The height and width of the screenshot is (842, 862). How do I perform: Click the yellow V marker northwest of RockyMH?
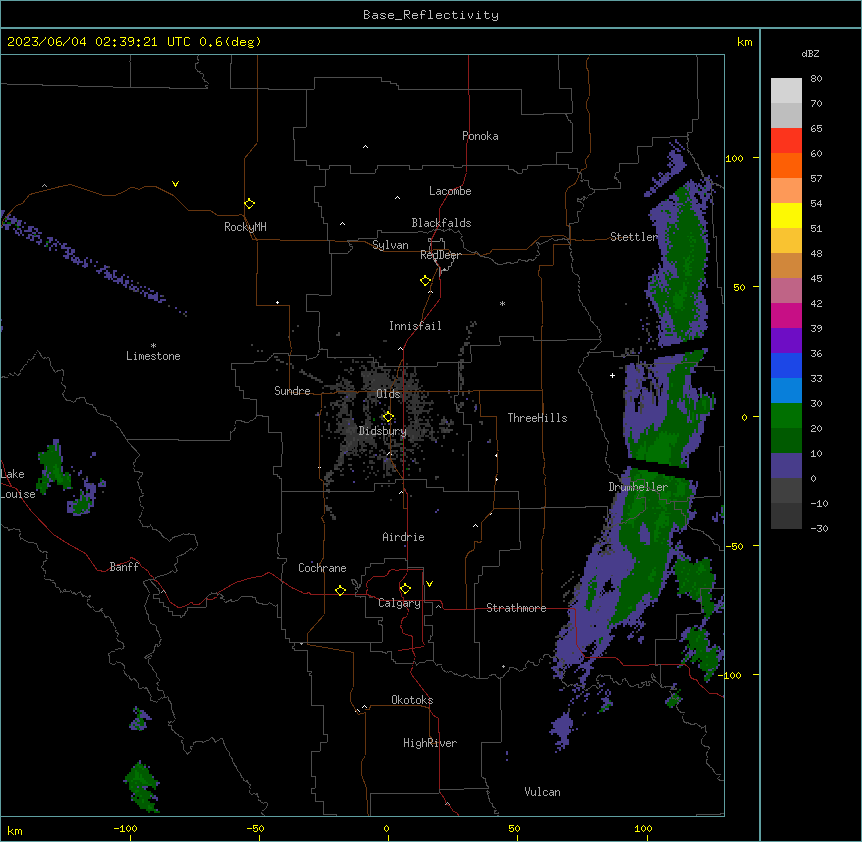tap(175, 184)
